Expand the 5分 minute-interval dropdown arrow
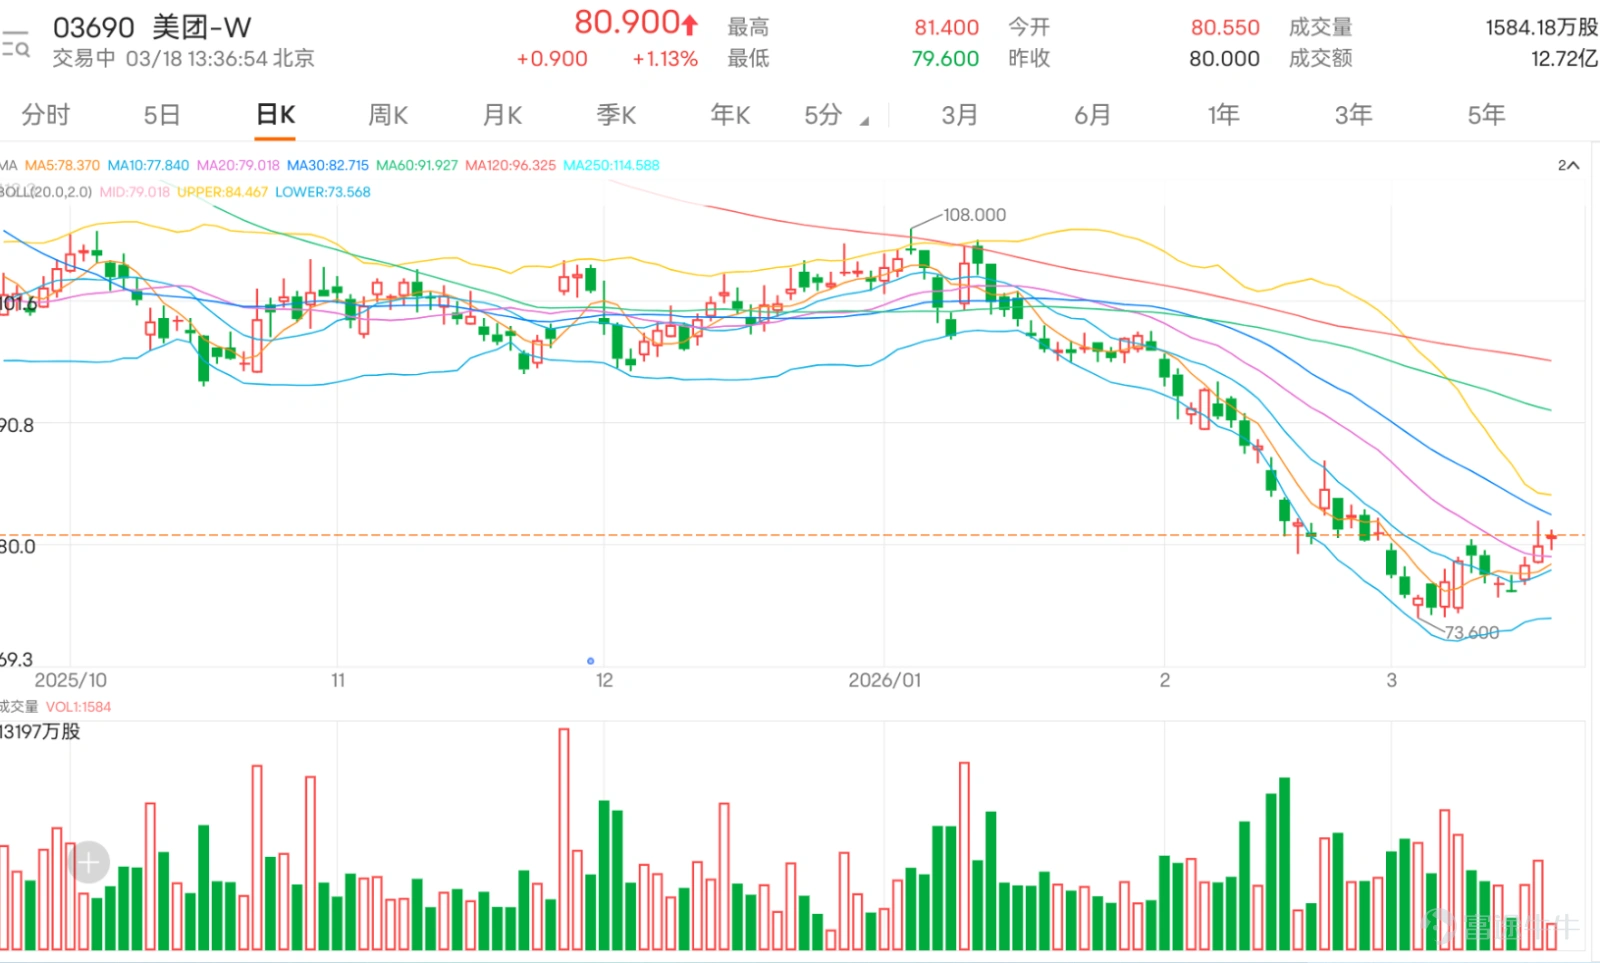The image size is (1600, 963). [864, 121]
